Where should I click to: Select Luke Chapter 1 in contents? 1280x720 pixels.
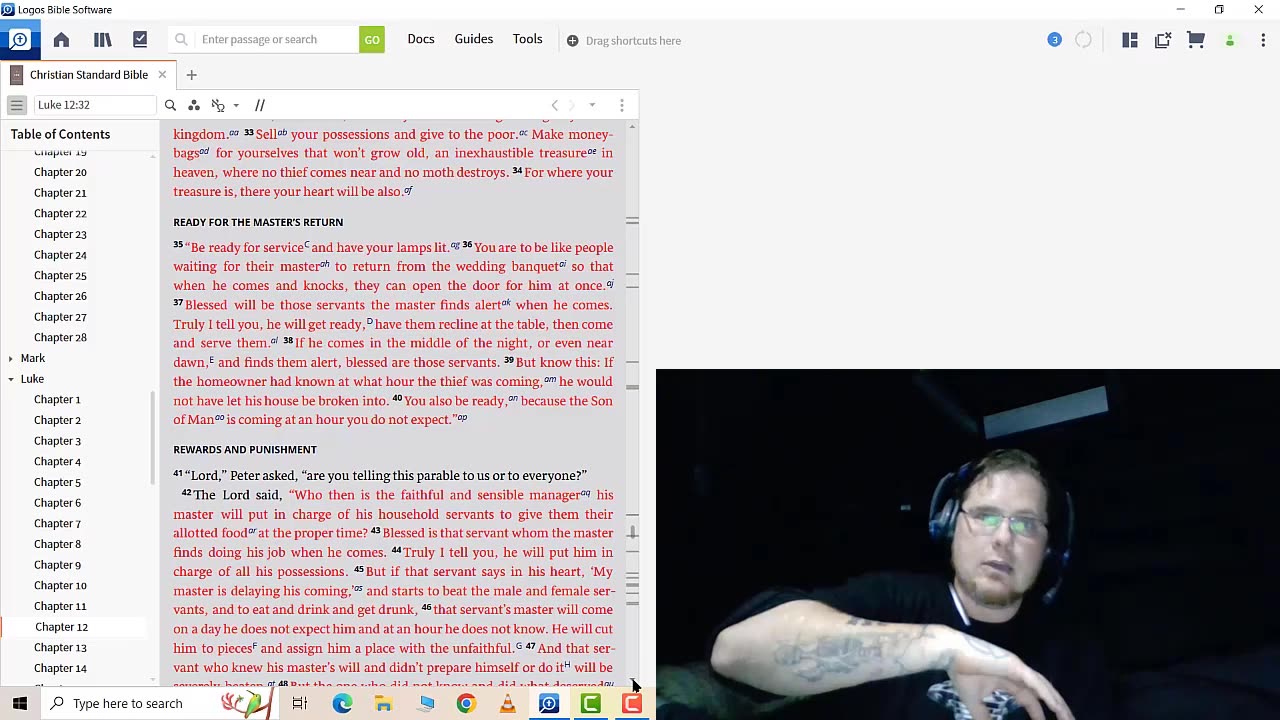point(57,399)
